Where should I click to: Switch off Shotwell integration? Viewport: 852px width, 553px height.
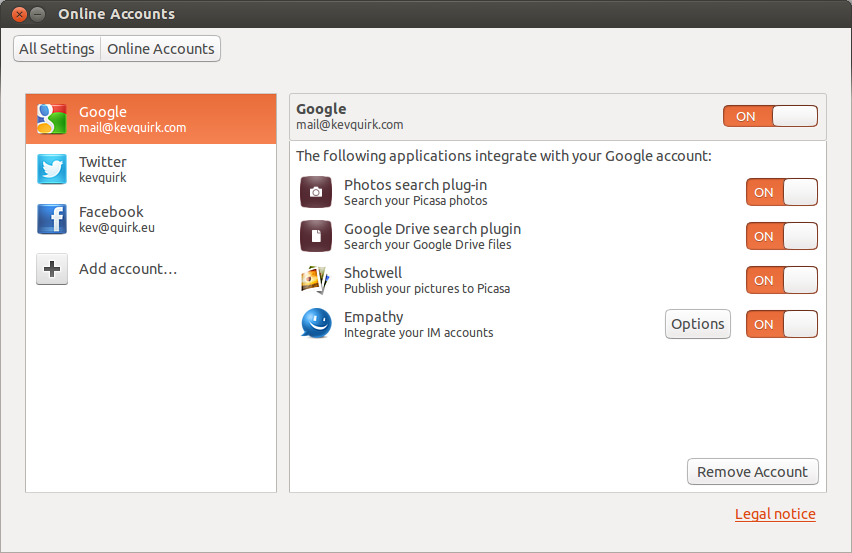(781, 280)
